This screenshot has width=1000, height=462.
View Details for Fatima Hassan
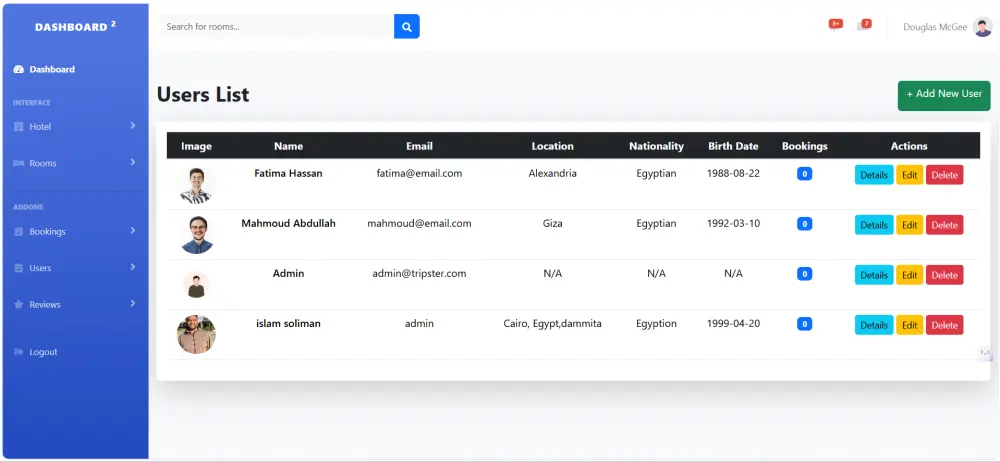[874, 175]
